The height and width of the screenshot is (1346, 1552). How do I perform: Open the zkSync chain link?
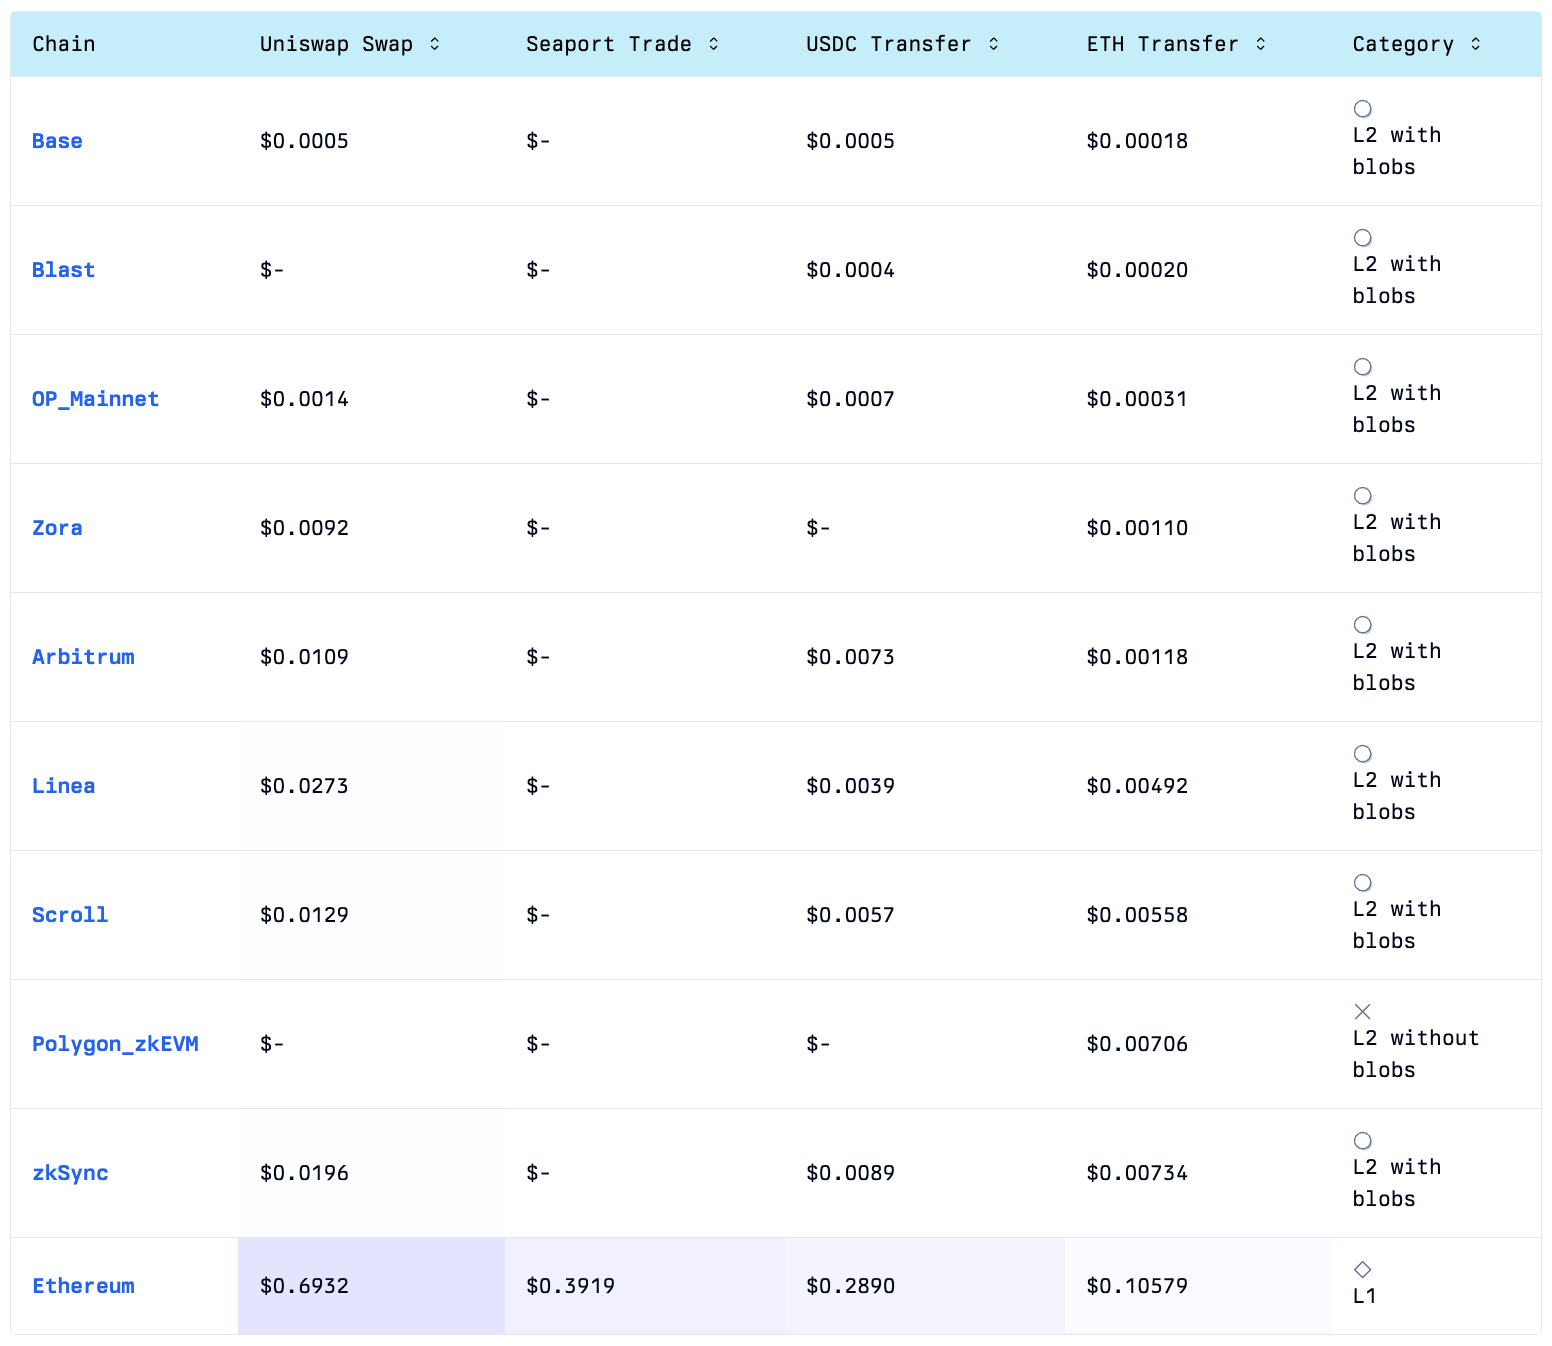point(70,1173)
